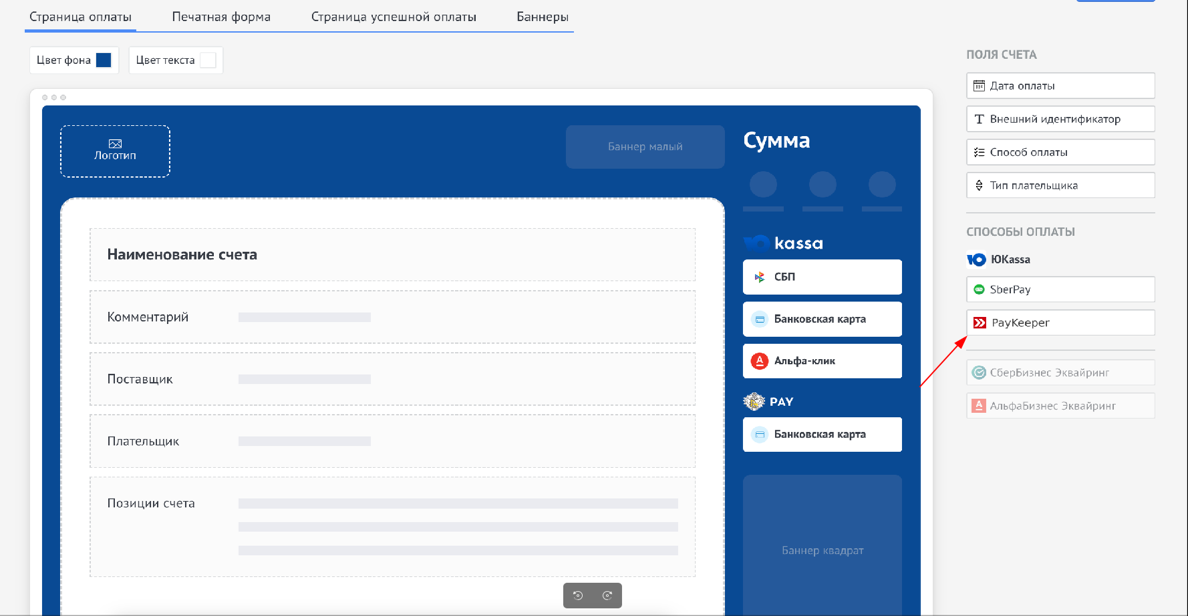Select the Наименование счета block
Image resolution: width=1188 pixels, height=616 pixels.
coord(392,255)
